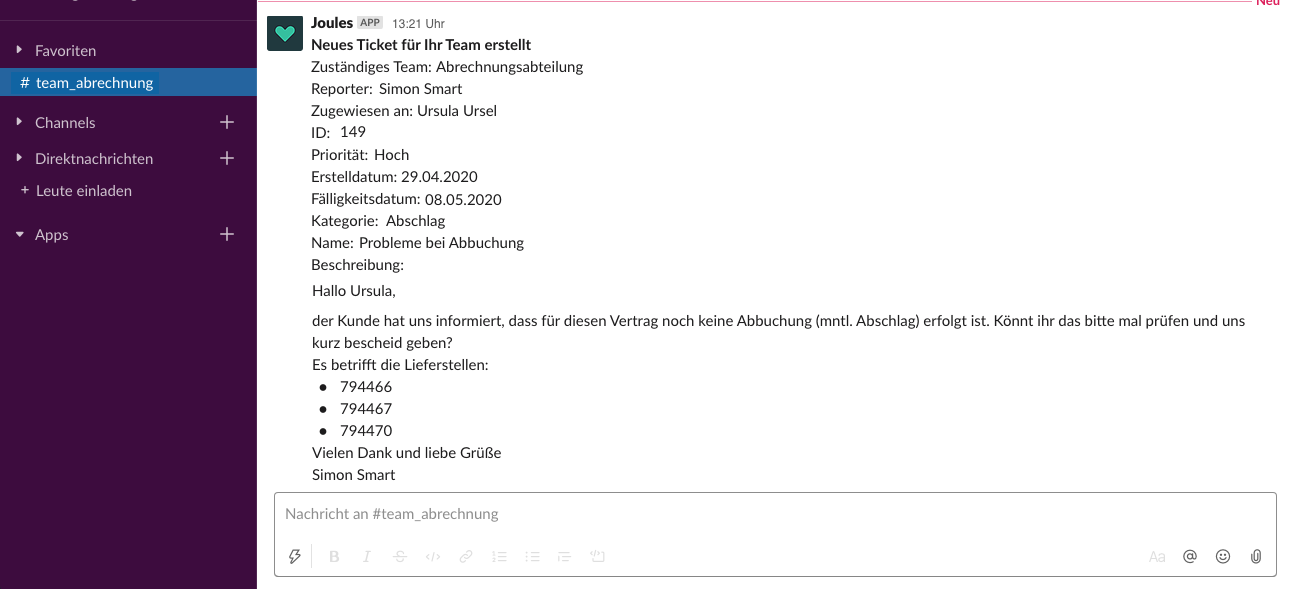Screen dimensions: 1296x590
Task: Mention someone with the @ icon
Action: 1190,557
